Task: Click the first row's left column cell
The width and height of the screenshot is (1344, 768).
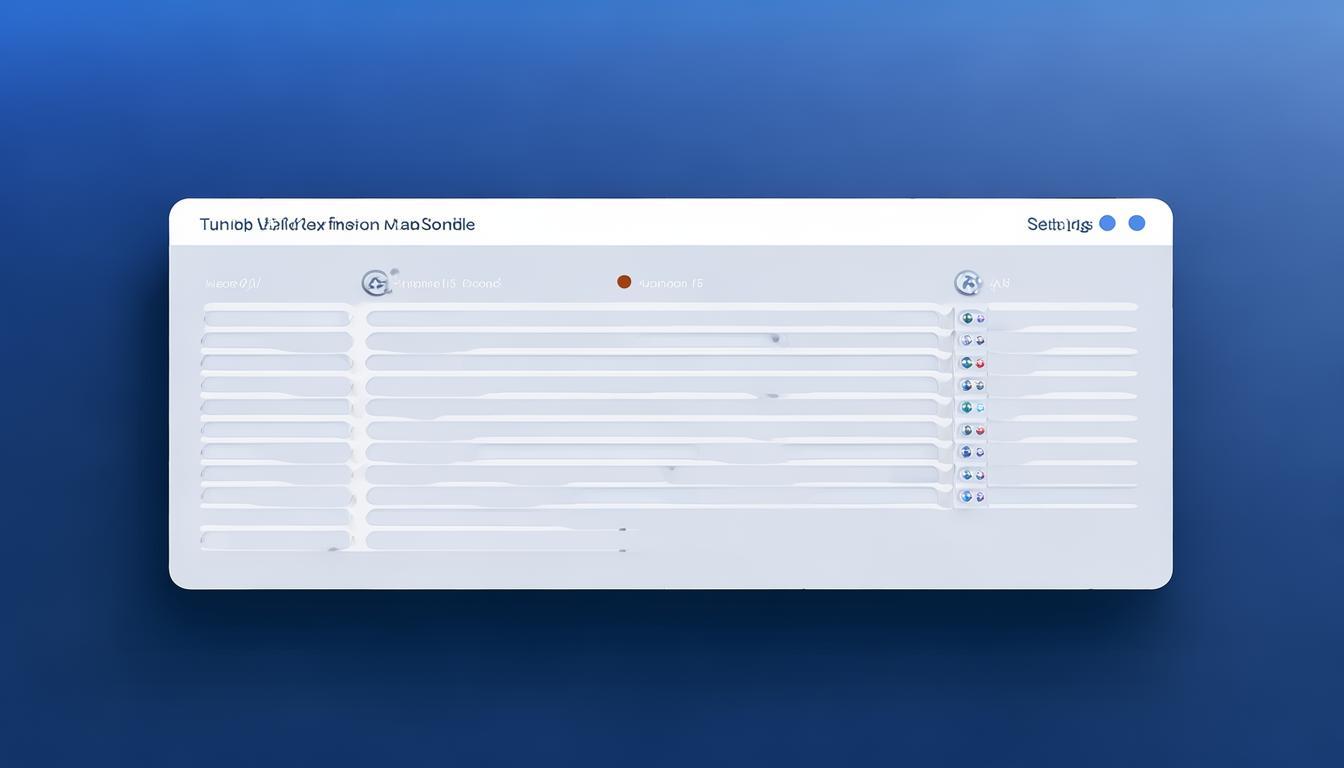Action: click(x=277, y=319)
